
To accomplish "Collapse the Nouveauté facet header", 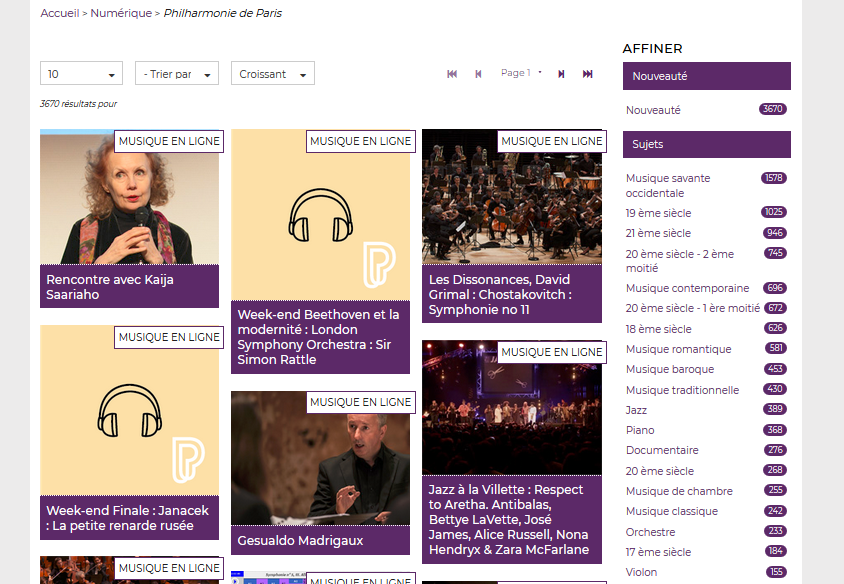I will 706,76.
